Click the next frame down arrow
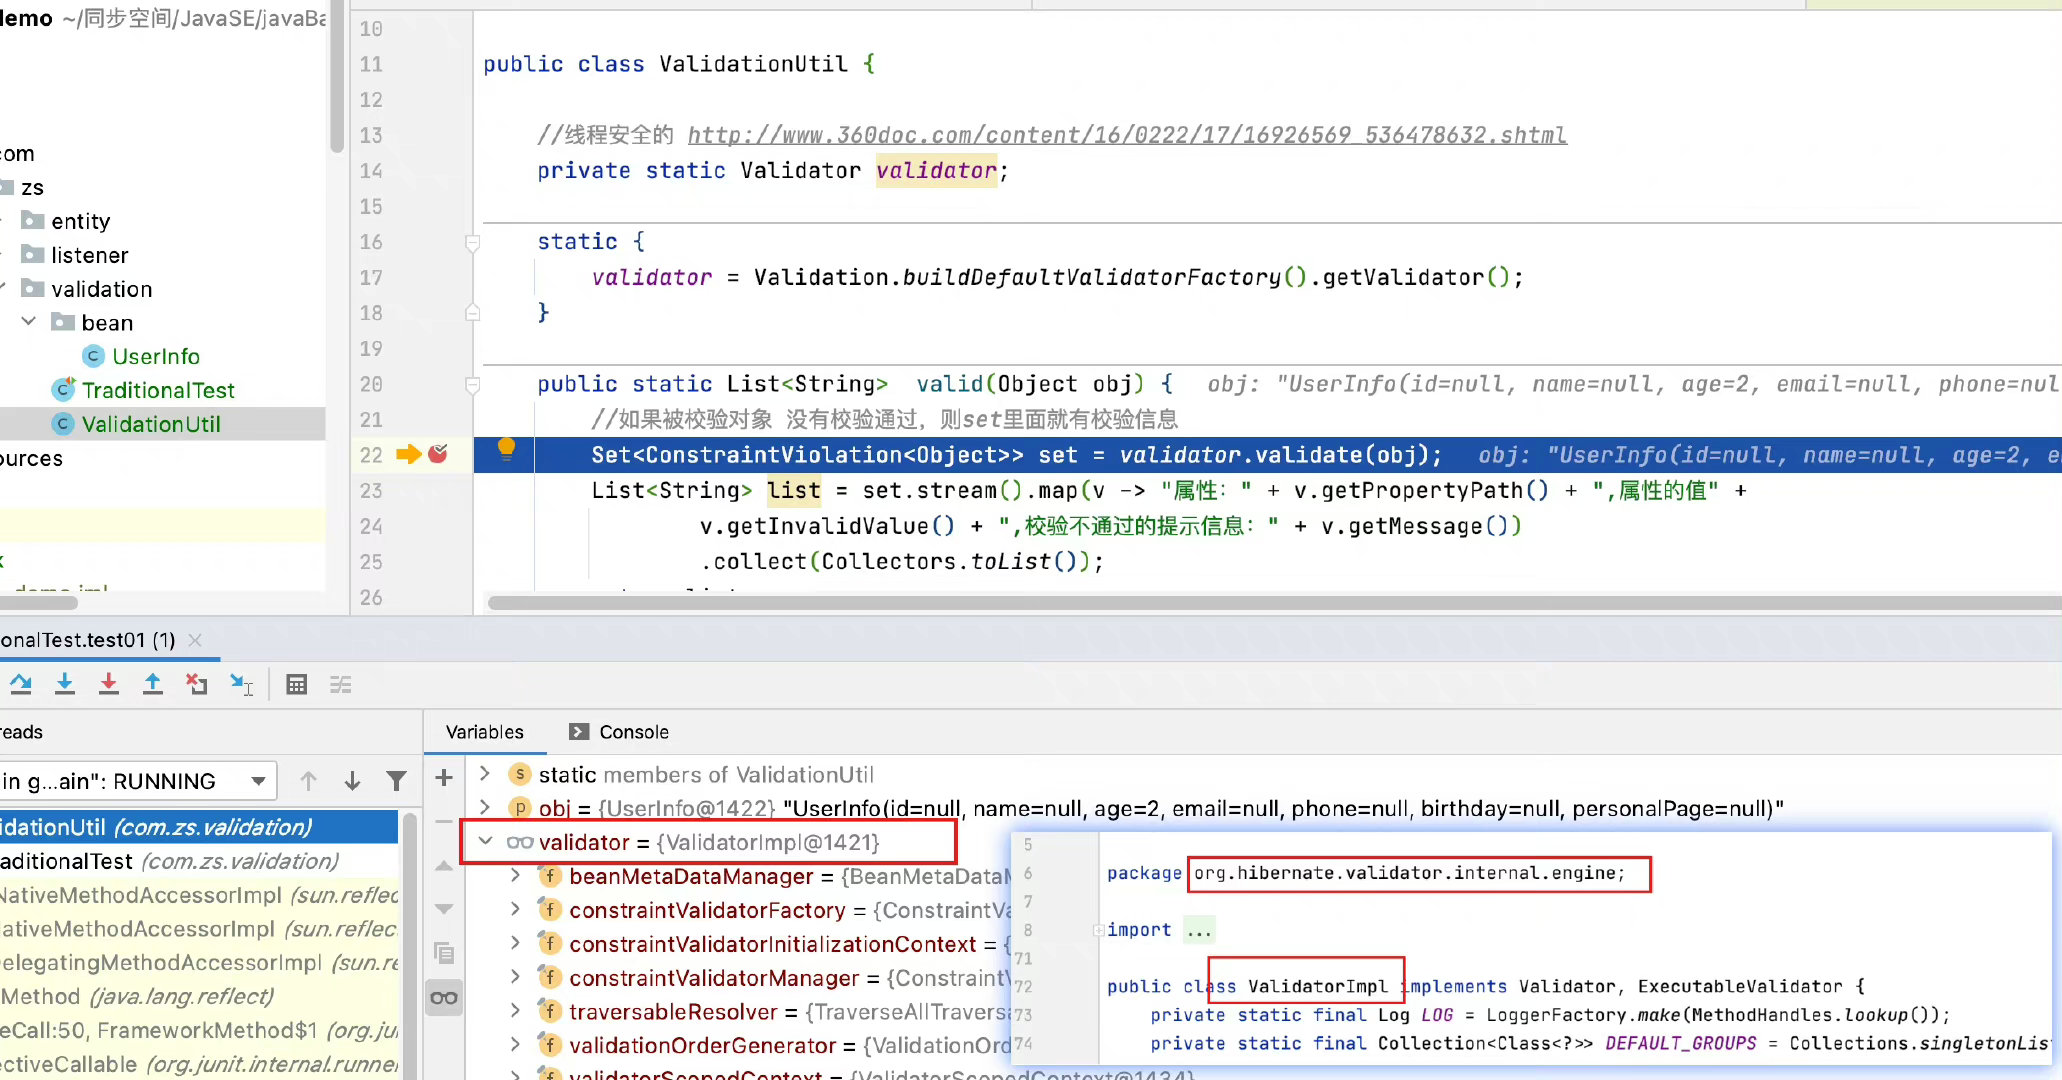 coord(353,781)
